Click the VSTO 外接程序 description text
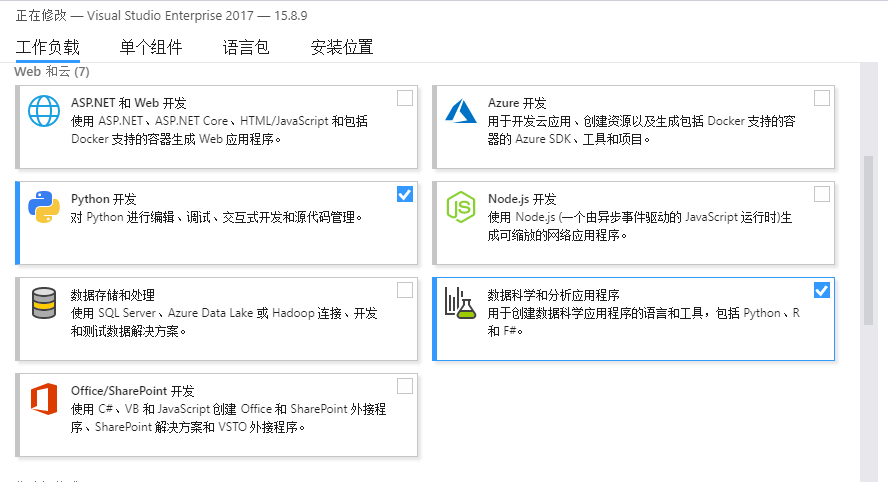888x482 pixels. [228, 417]
